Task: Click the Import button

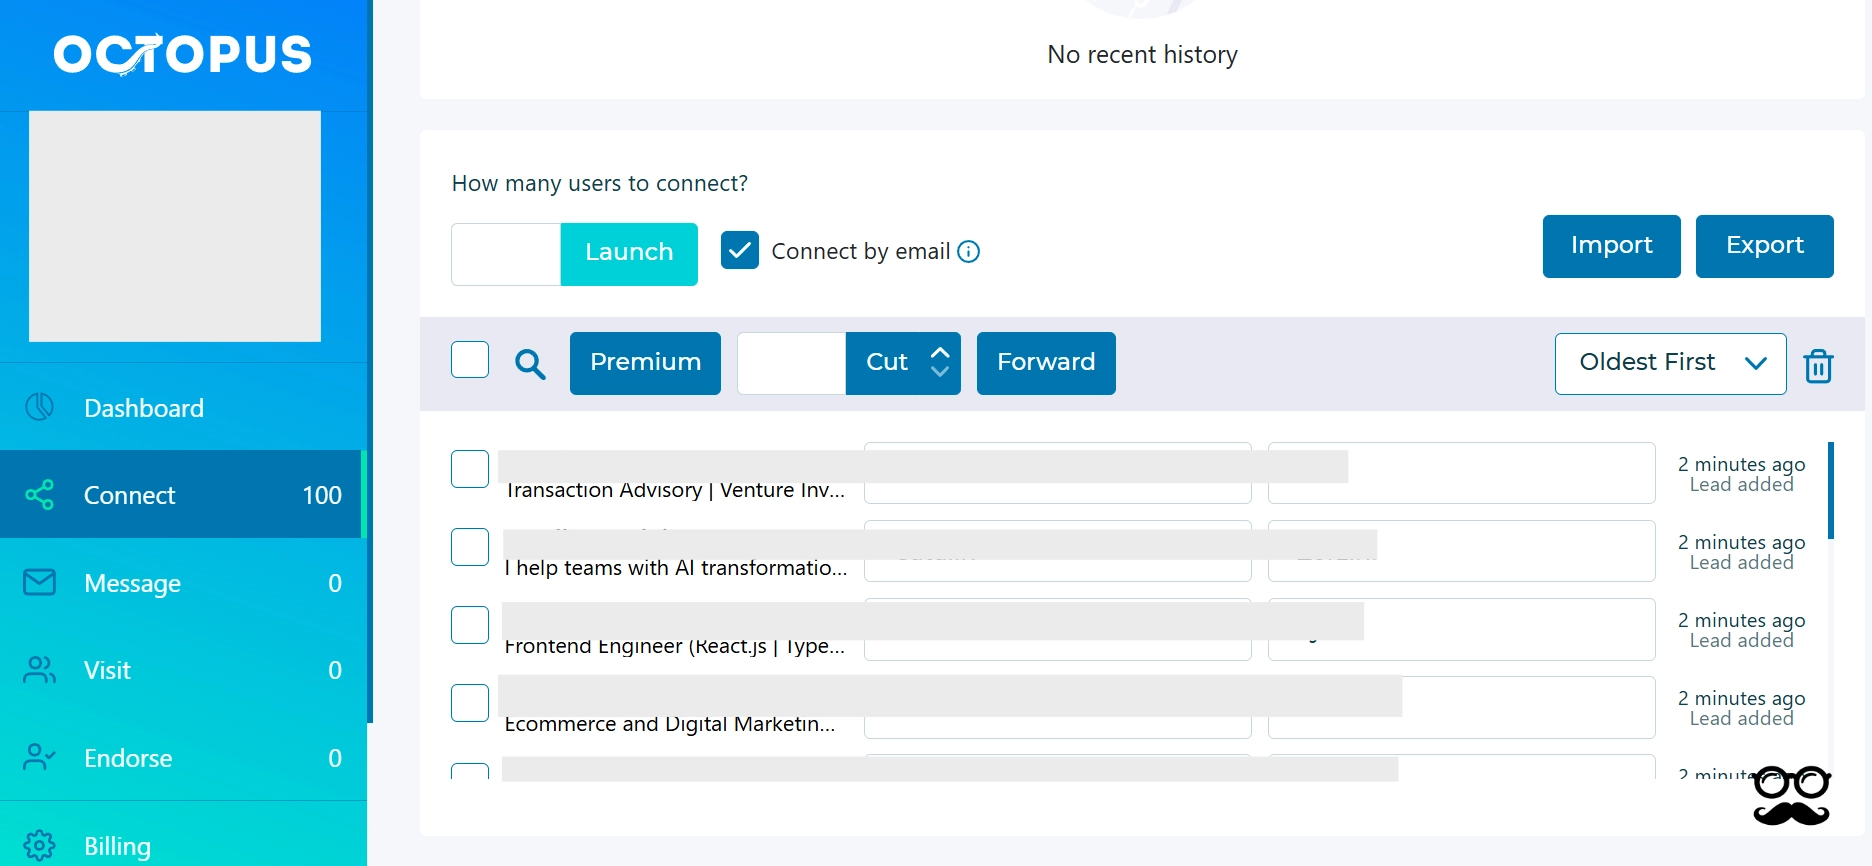Action: [x=1611, y=246]
